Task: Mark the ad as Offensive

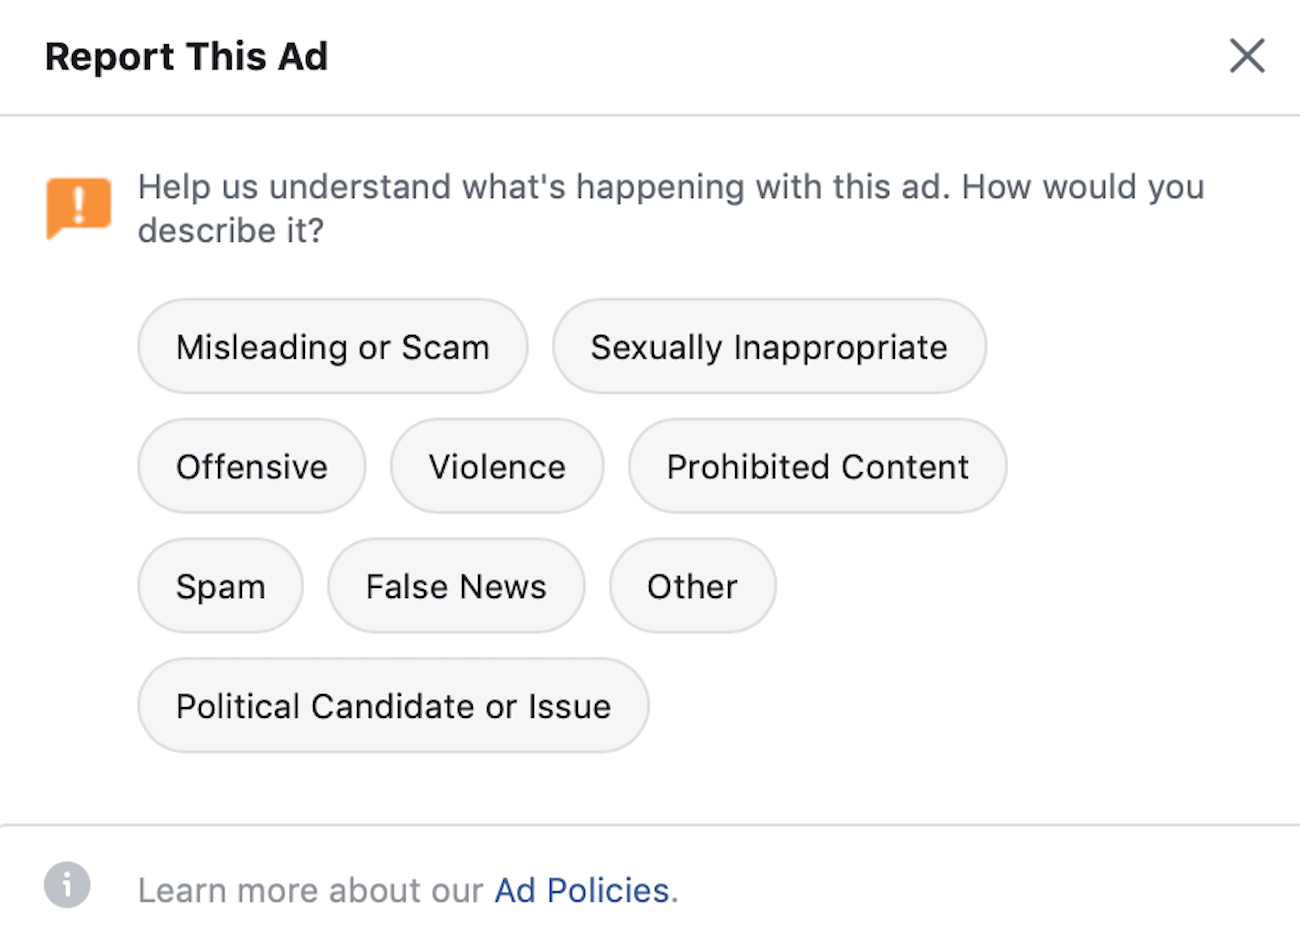Action: coord(251,467)
